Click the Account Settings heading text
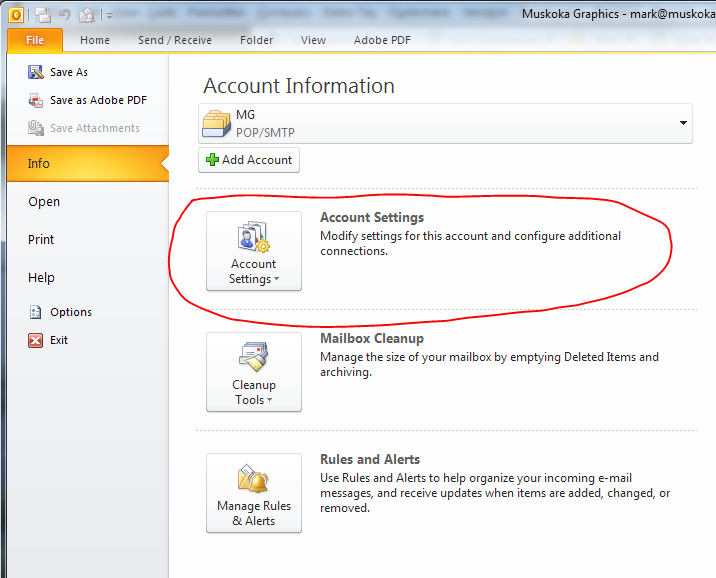Screen dimensions: 716x578 372,217
